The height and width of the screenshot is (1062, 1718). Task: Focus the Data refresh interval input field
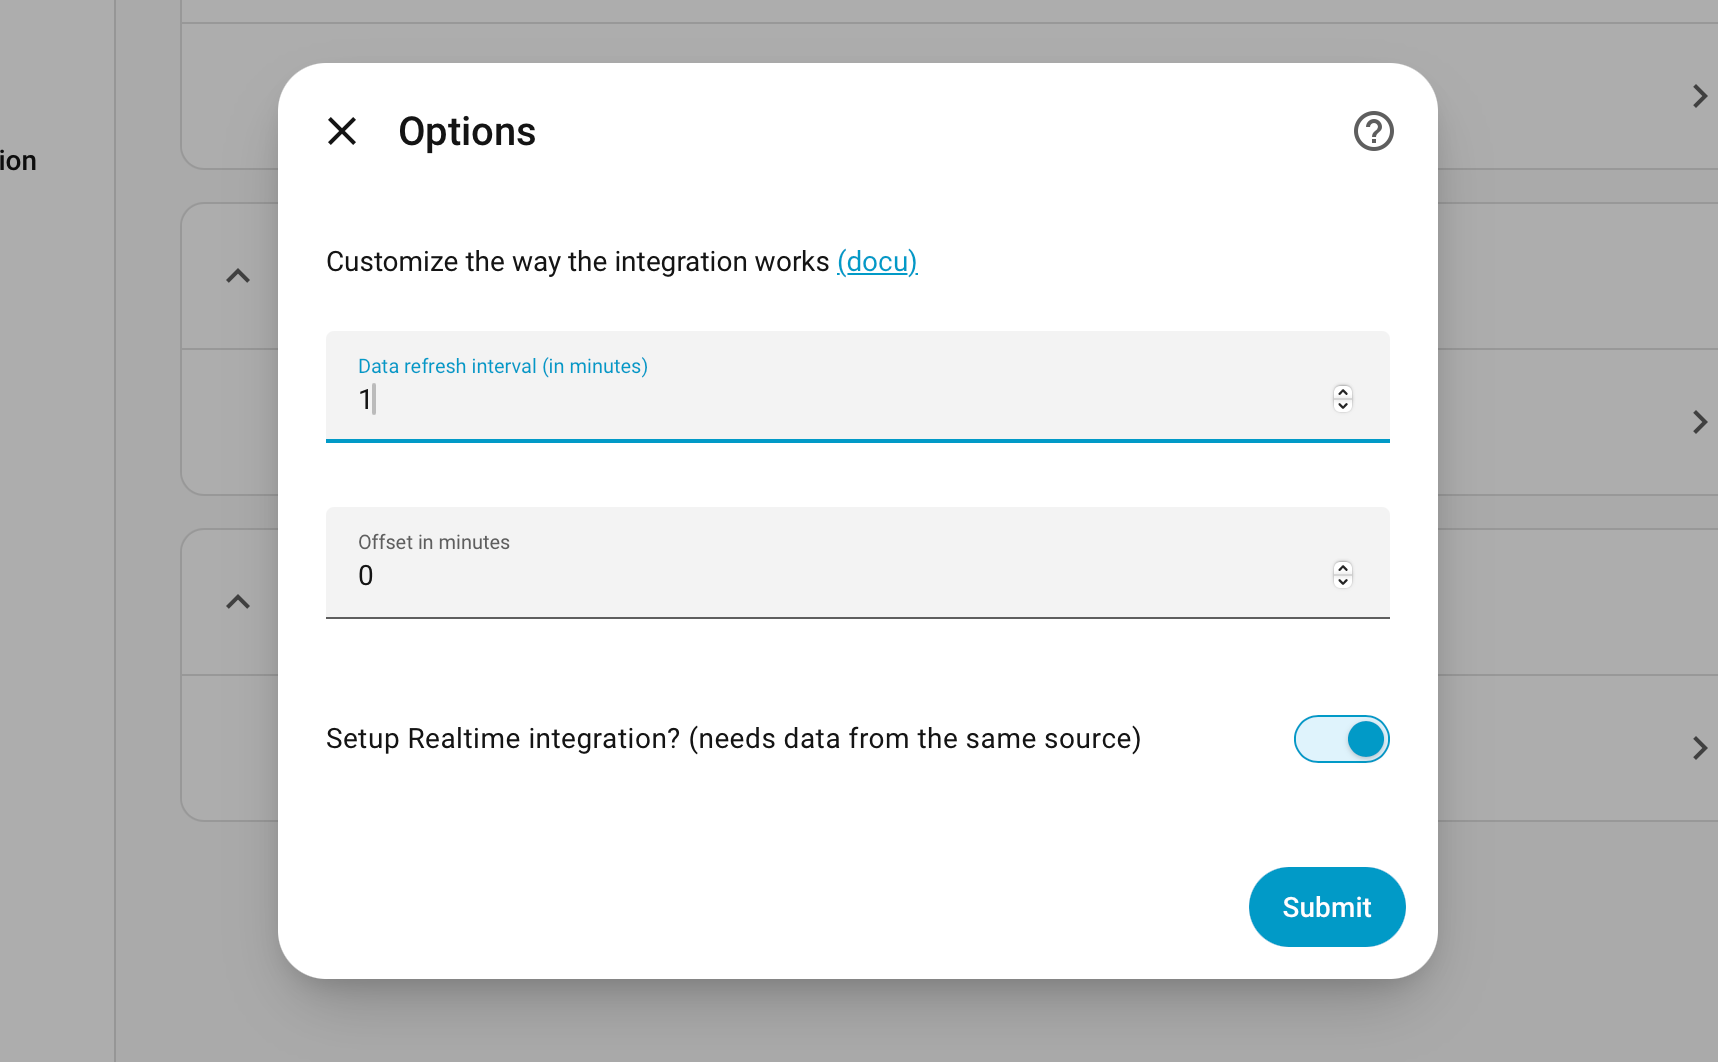(x=857, y=386)
